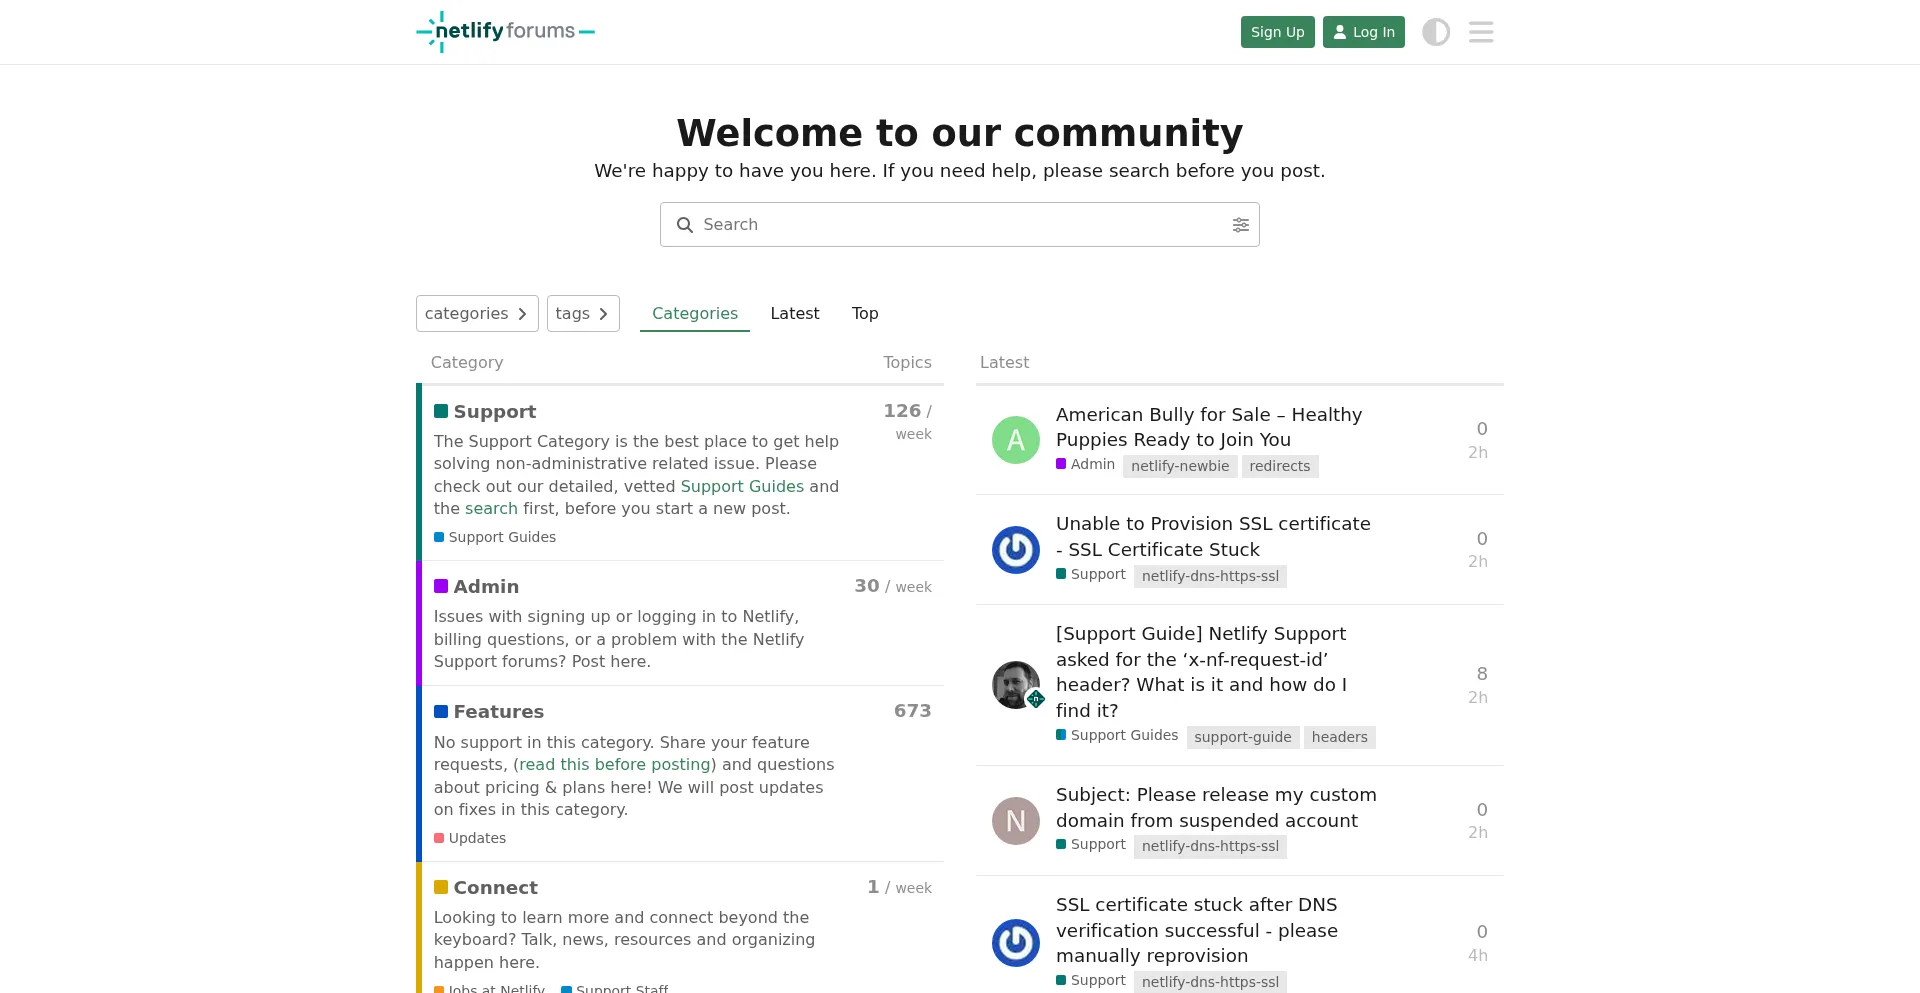
Task: Click the headers tag
Action: coord(1340,737)
